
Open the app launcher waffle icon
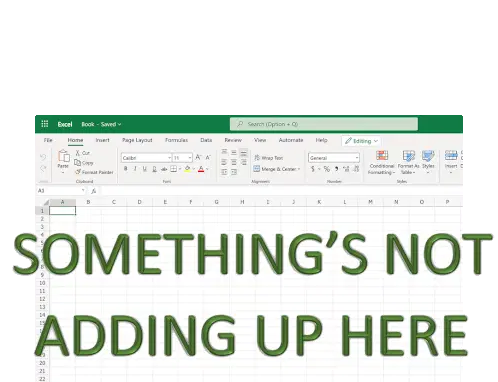45,124
